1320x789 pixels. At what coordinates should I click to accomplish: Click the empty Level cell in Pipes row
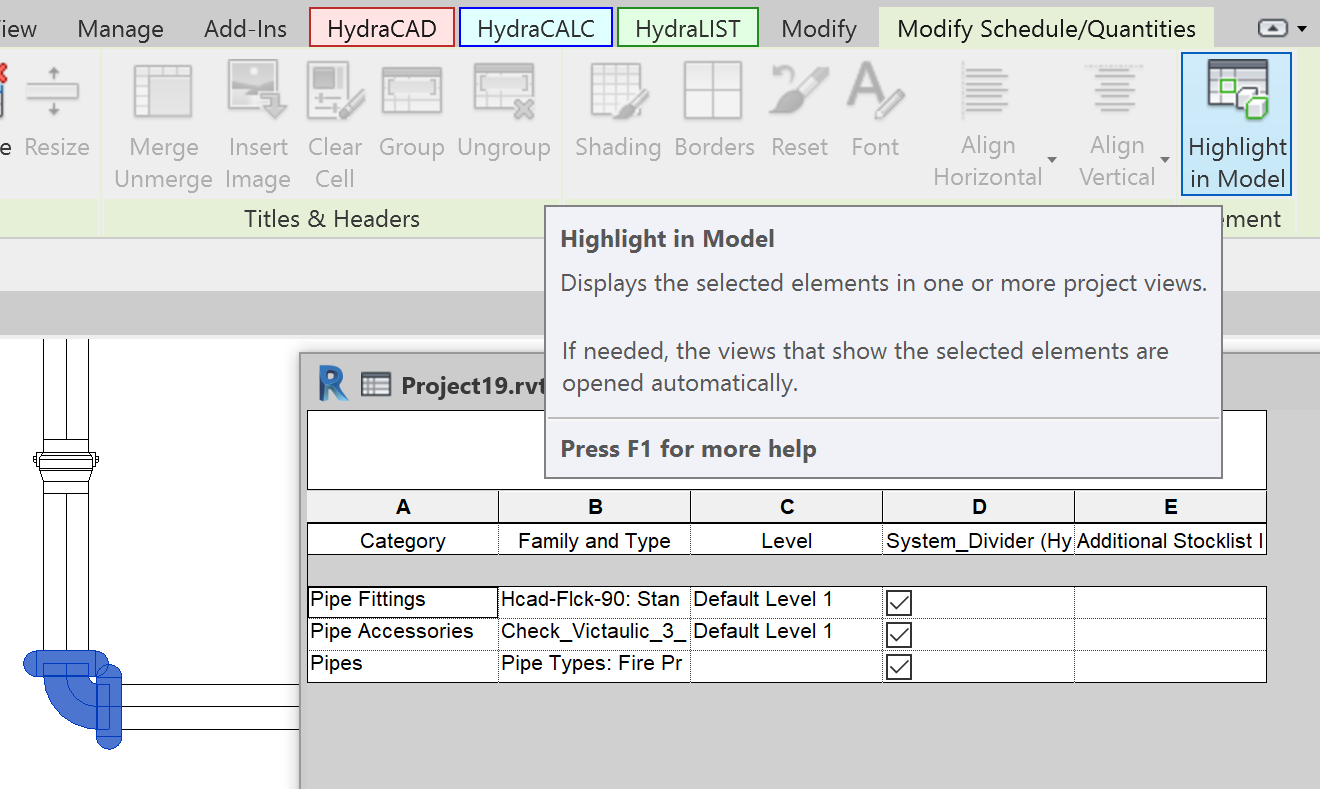[787, 666]
